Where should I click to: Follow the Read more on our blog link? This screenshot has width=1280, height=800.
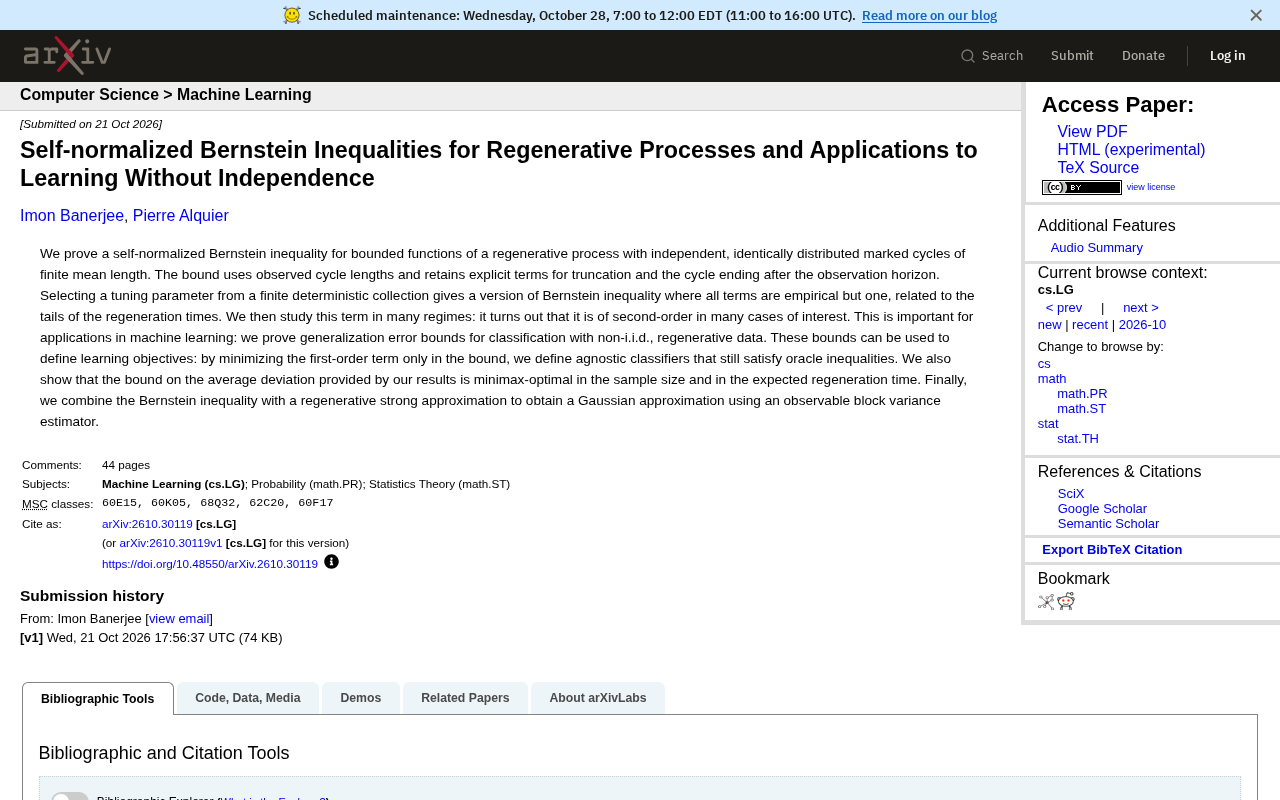[929, 15]
